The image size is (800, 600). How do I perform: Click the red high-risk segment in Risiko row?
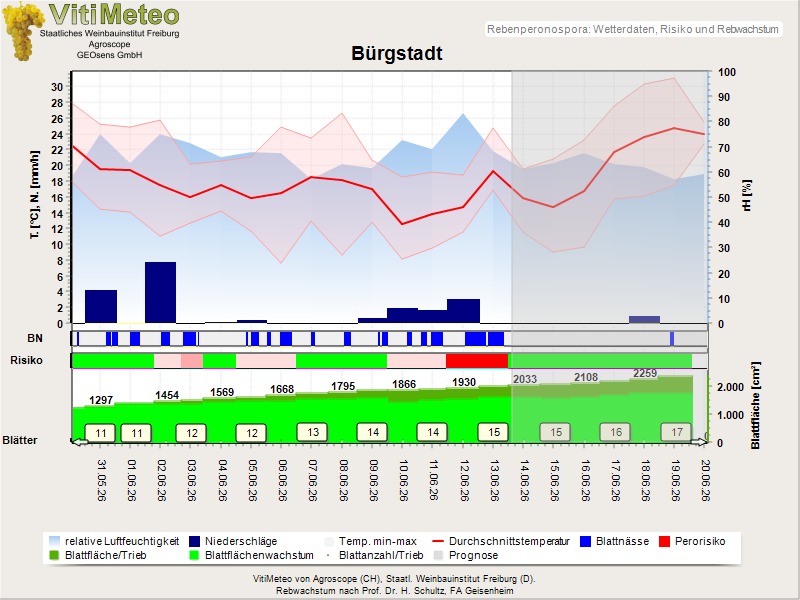click(477, 361)
